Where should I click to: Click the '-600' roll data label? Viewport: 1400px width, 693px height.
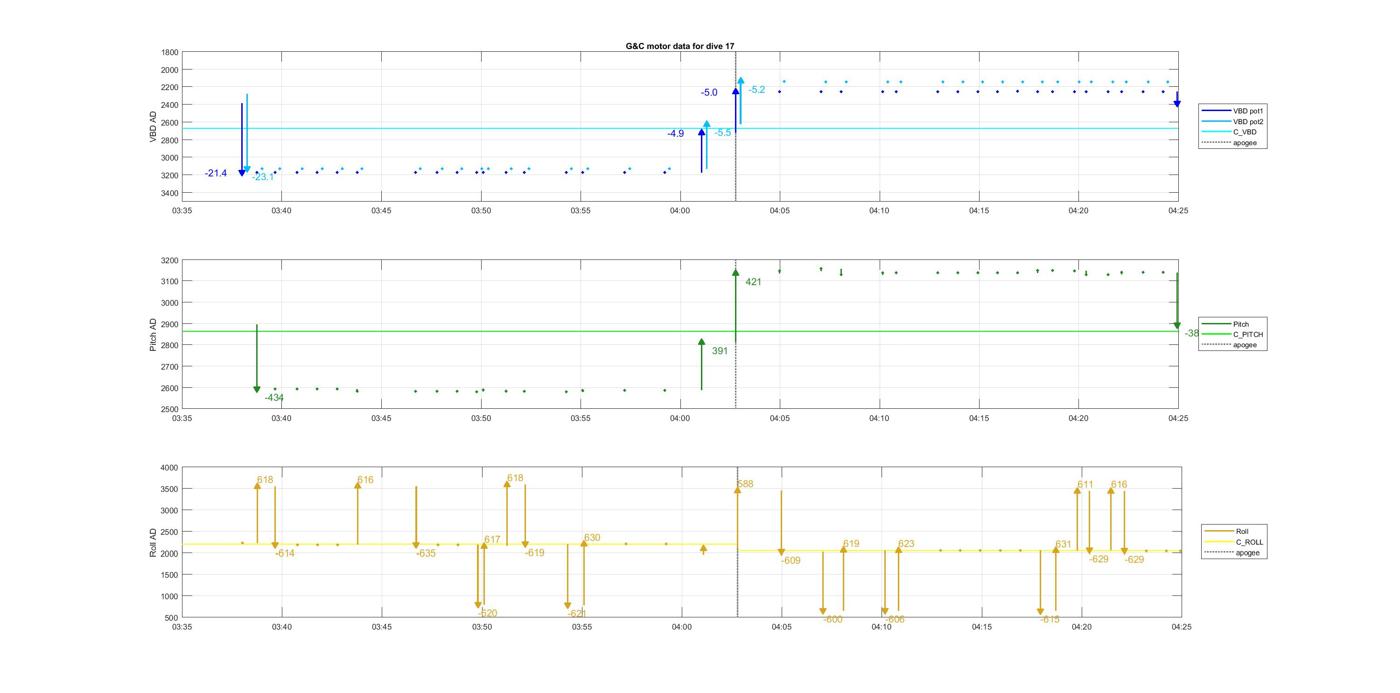(832, 620)
